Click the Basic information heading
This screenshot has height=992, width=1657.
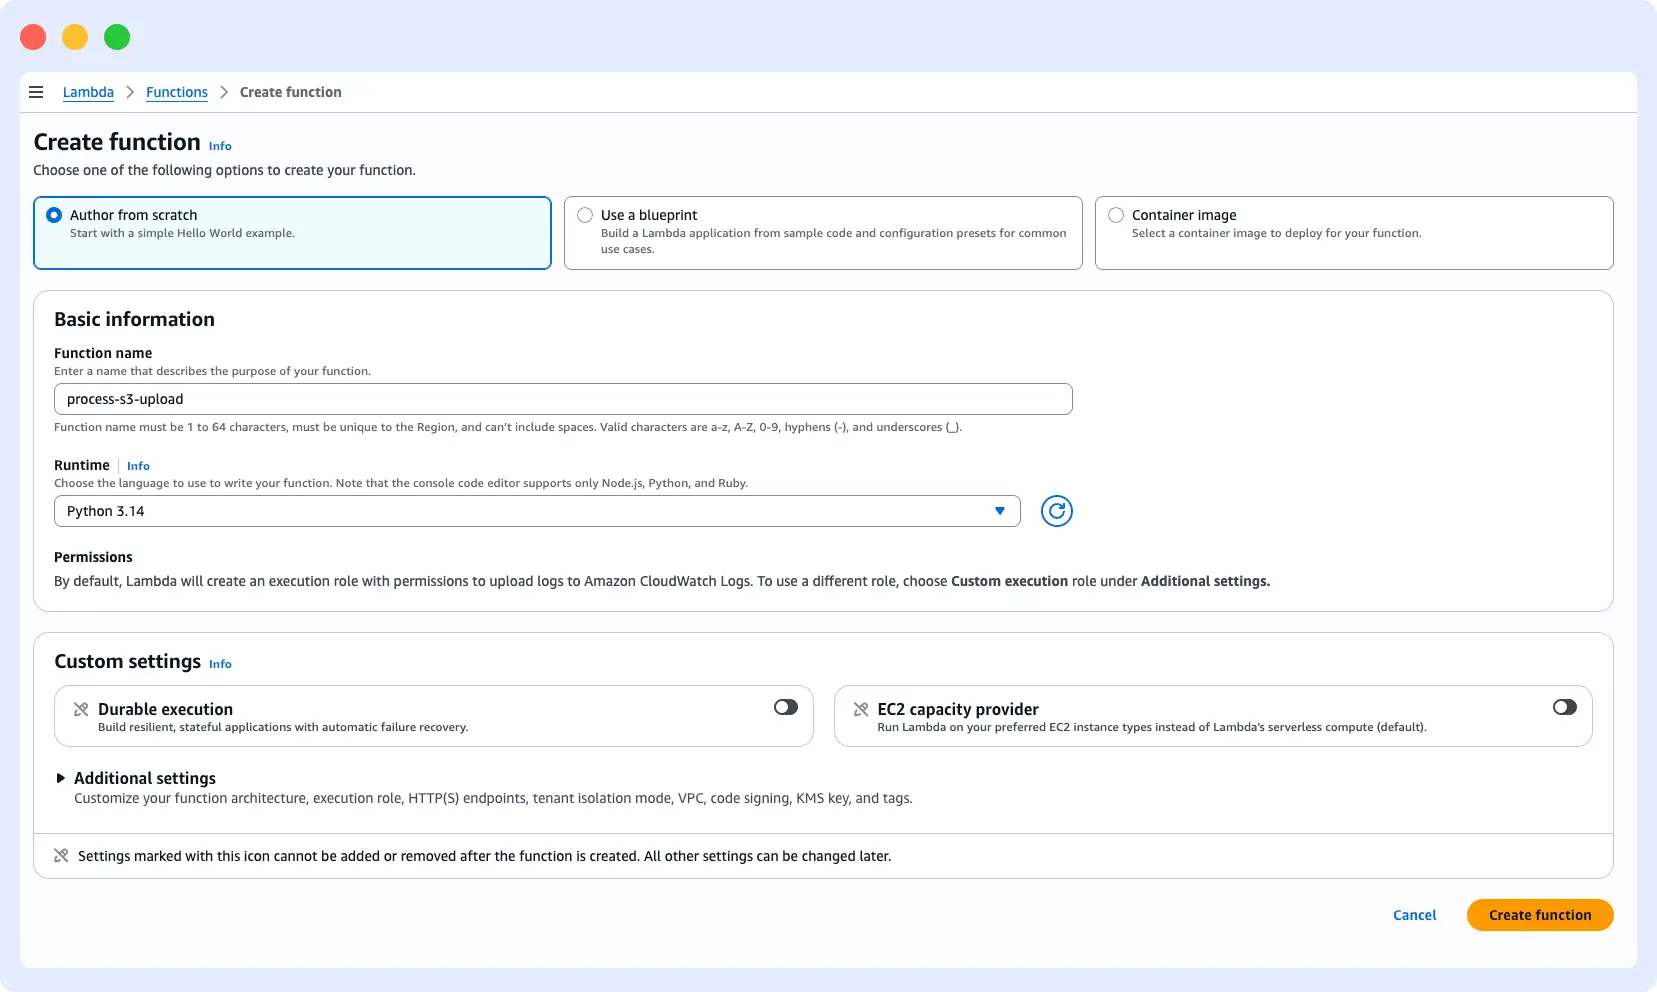coord(134,319)
